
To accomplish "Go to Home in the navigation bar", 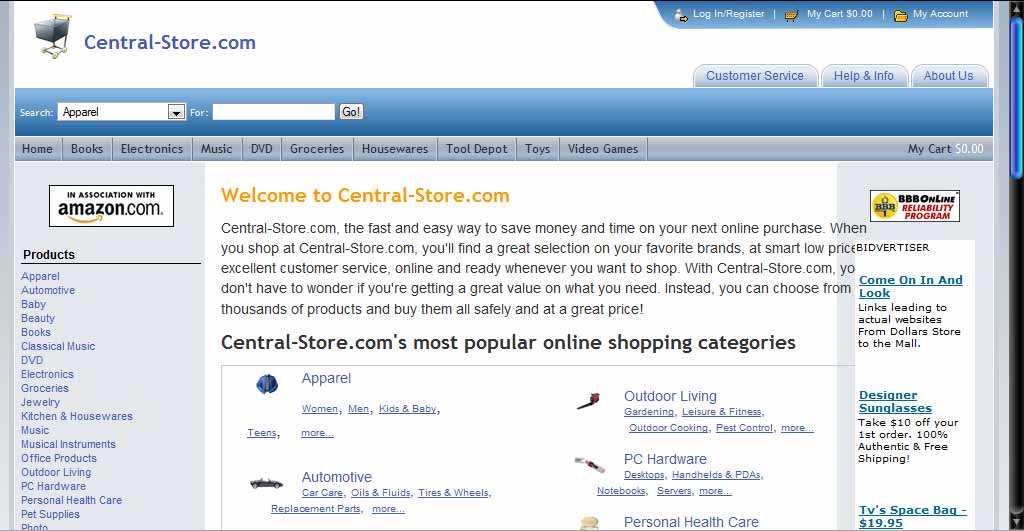I will click(37, 149).
